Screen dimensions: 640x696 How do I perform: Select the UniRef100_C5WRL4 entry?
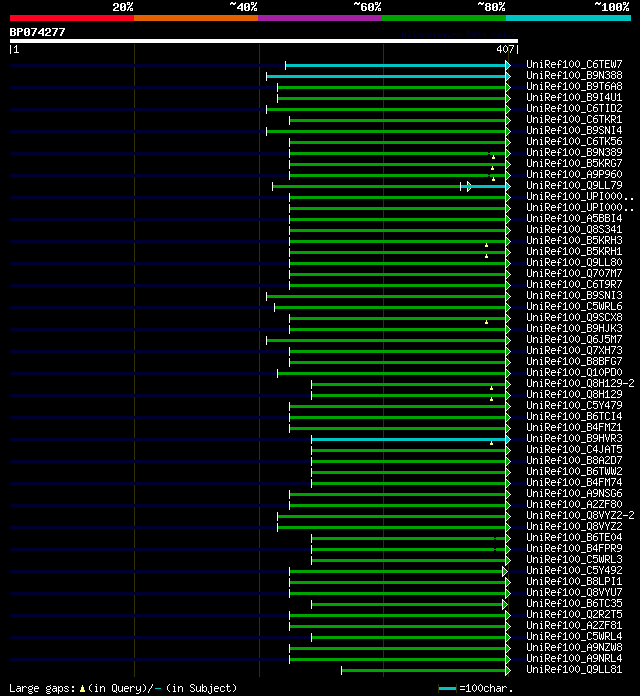coord(574,636)
